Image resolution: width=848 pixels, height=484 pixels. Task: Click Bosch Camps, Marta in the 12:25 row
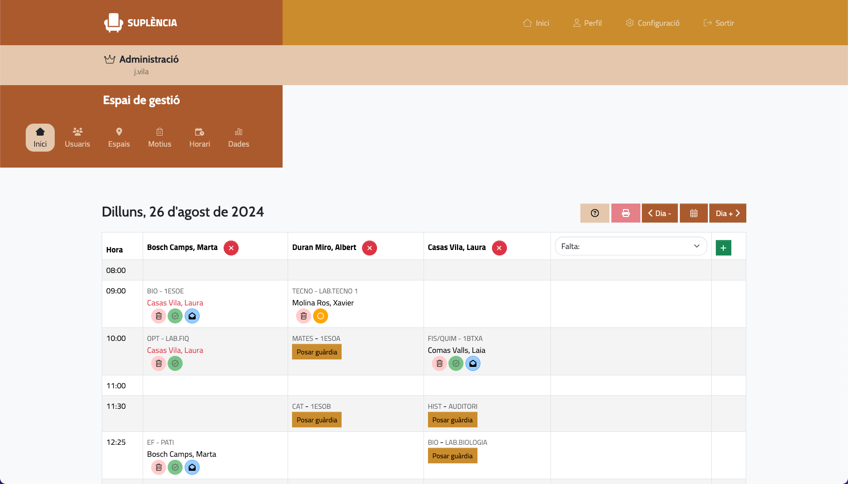[181, 454]
